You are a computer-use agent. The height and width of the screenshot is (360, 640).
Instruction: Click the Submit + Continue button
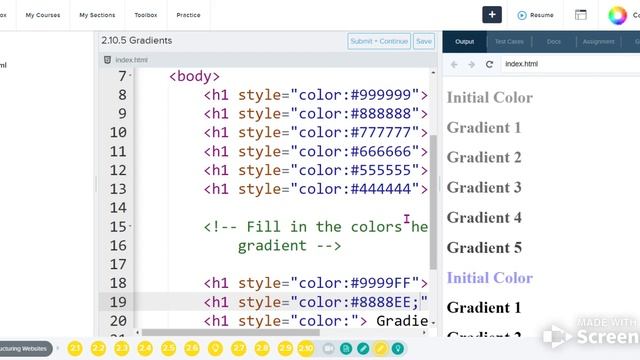tap(379, 41)
